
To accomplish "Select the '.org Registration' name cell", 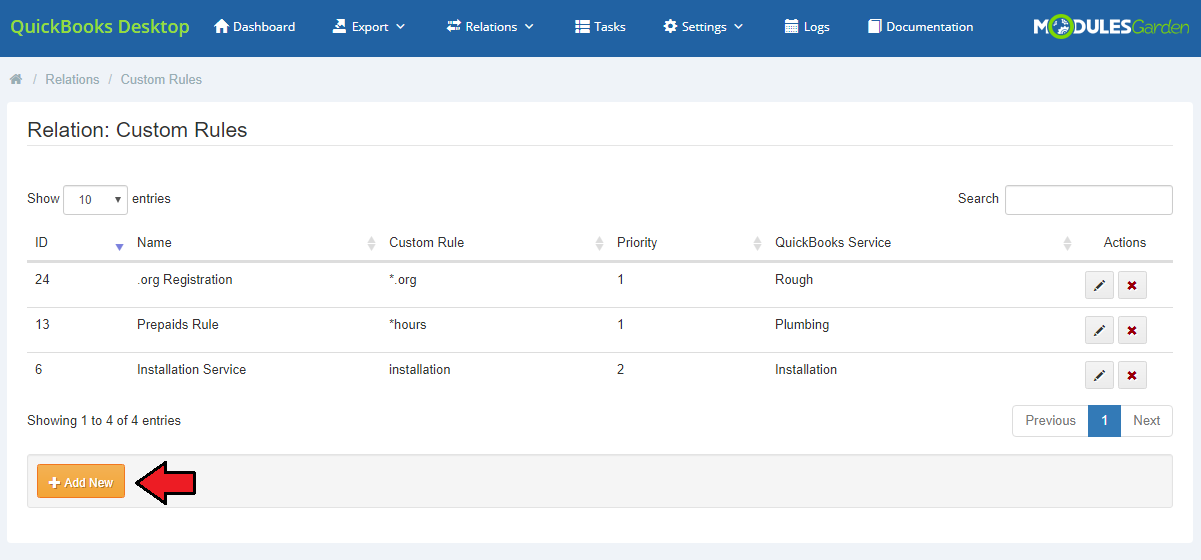I will (184, 280).
